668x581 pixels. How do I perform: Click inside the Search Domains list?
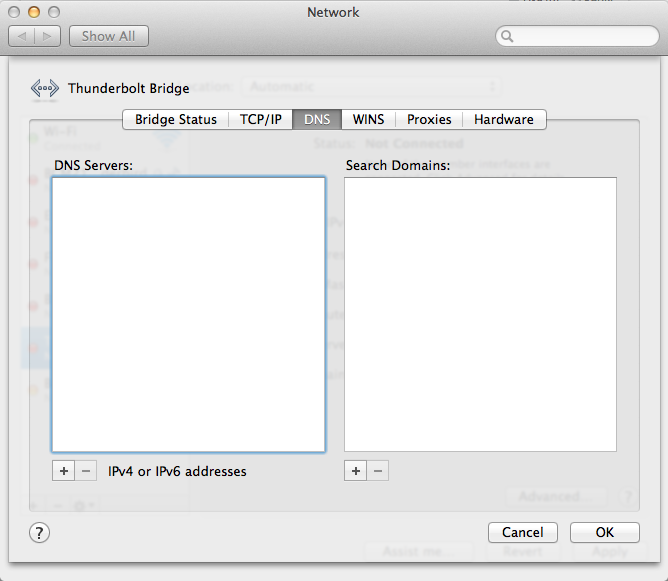click(480, 314)
